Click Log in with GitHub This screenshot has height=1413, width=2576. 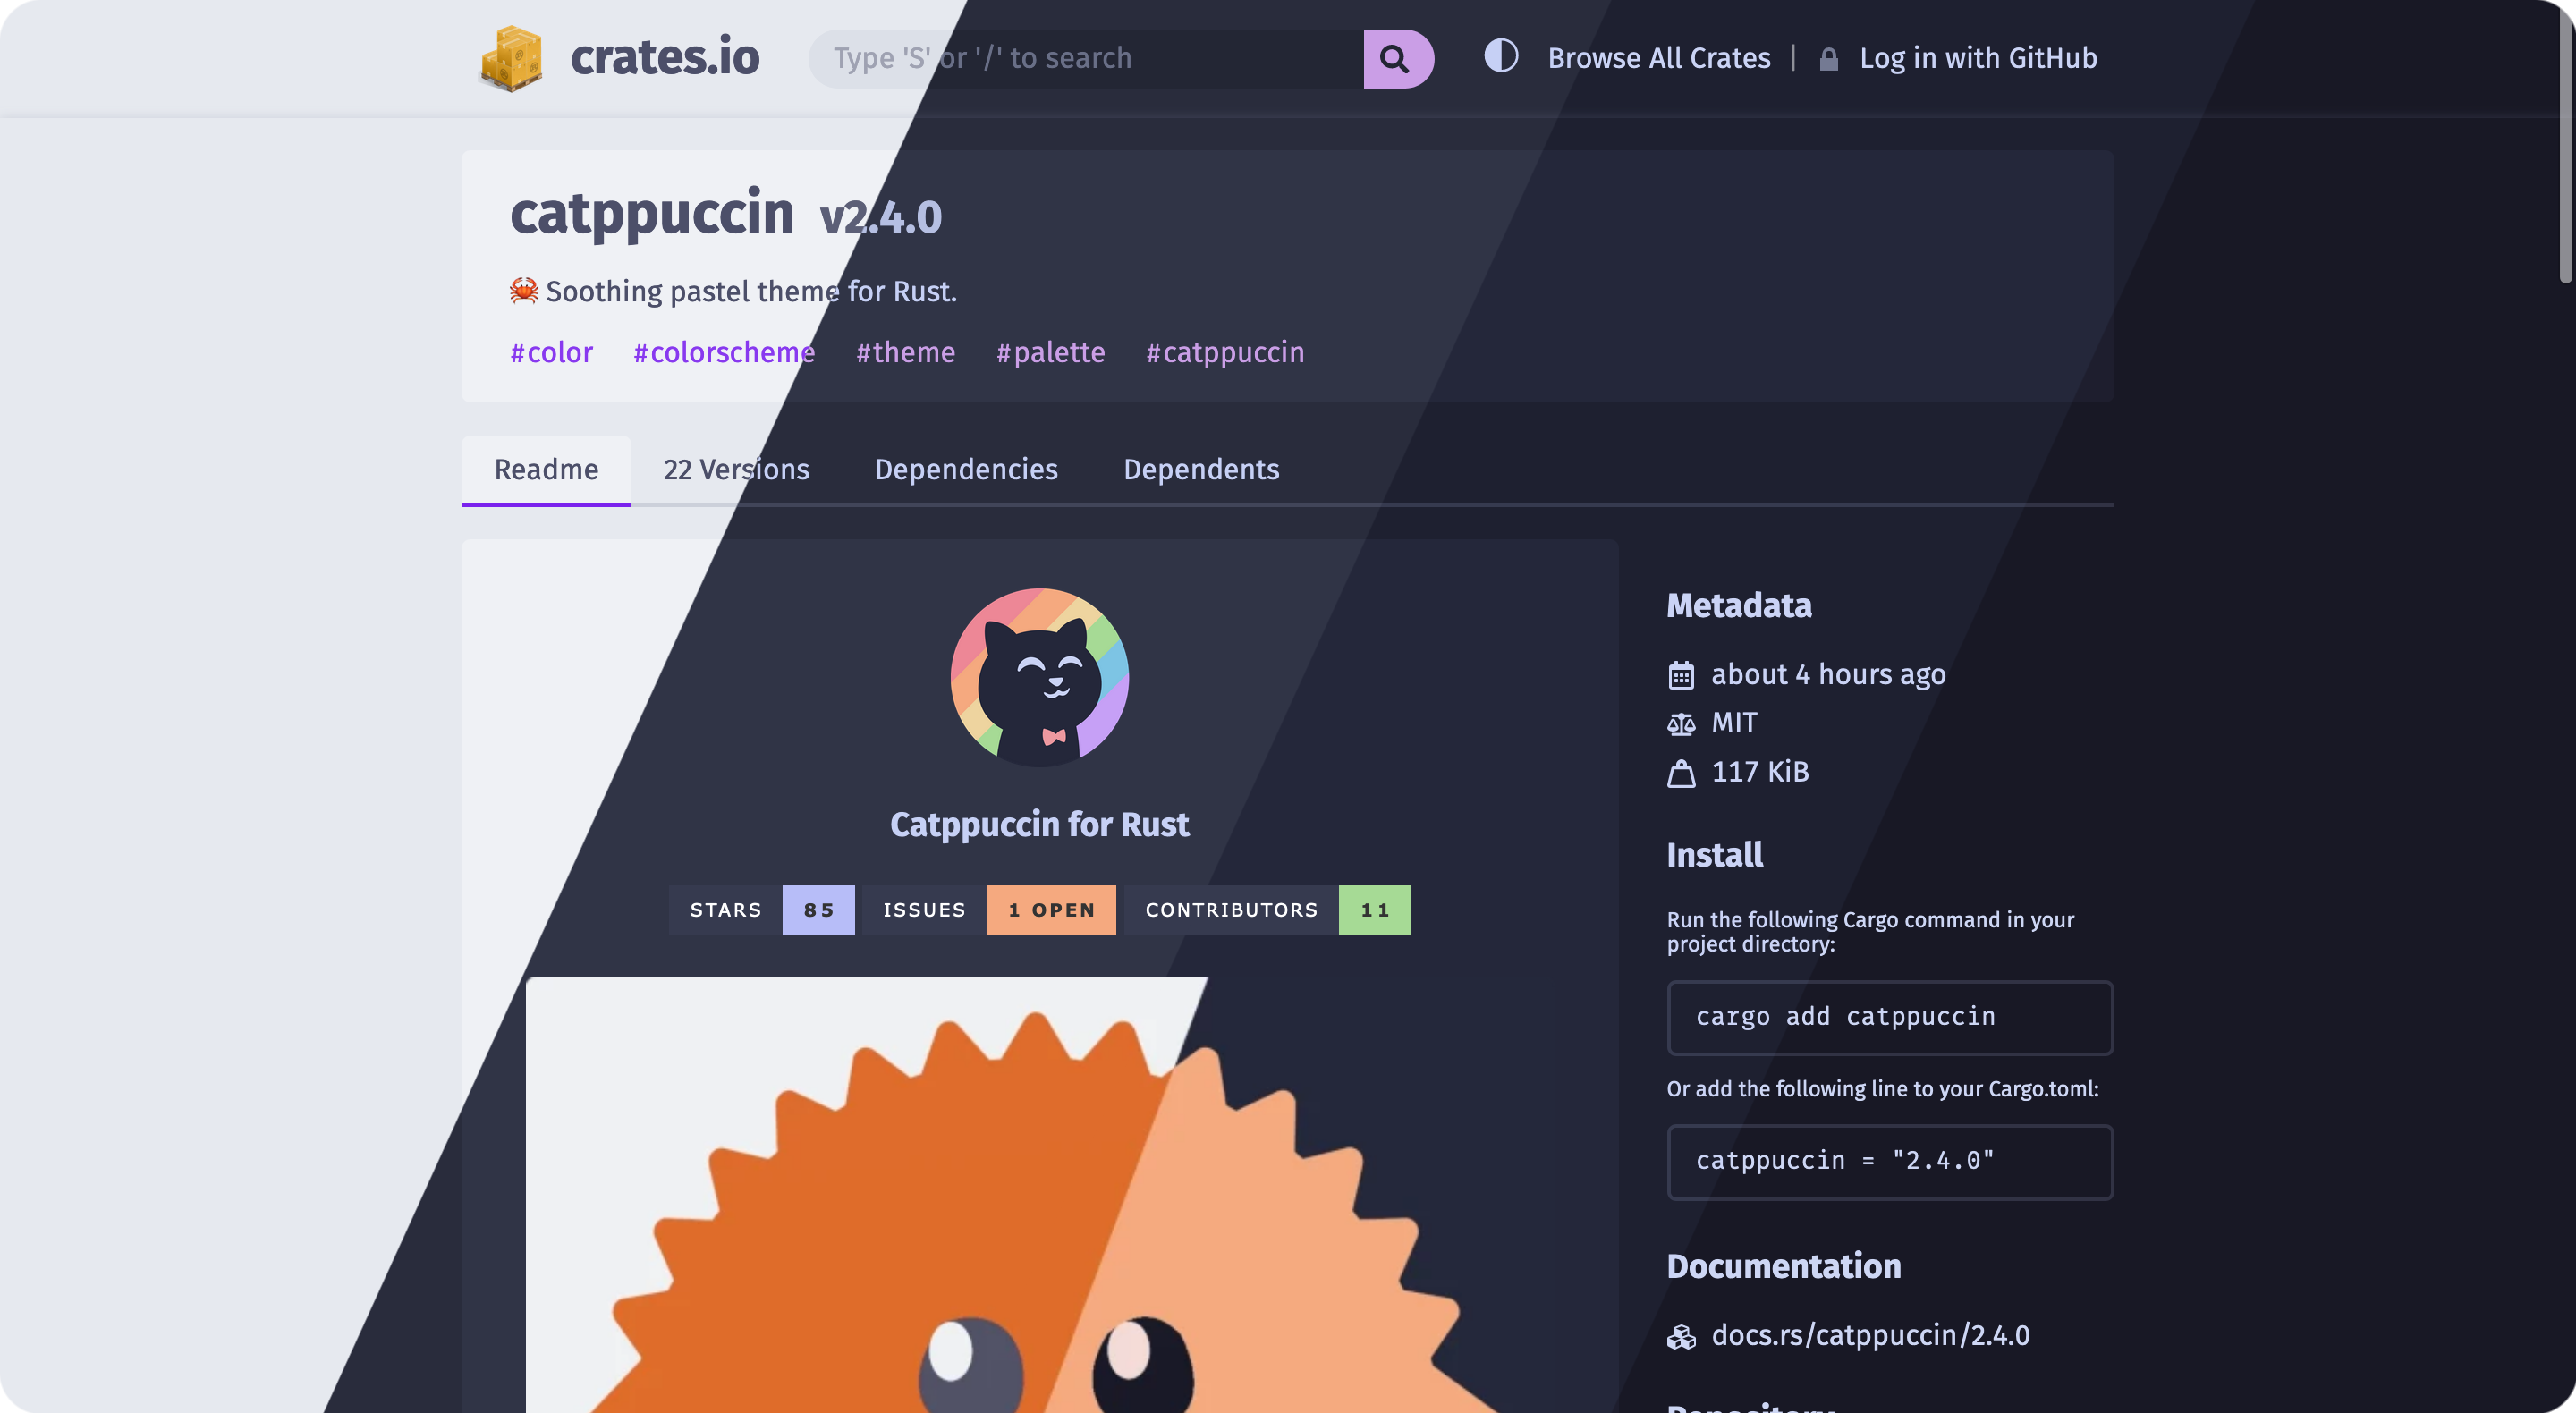[1978, 58]
